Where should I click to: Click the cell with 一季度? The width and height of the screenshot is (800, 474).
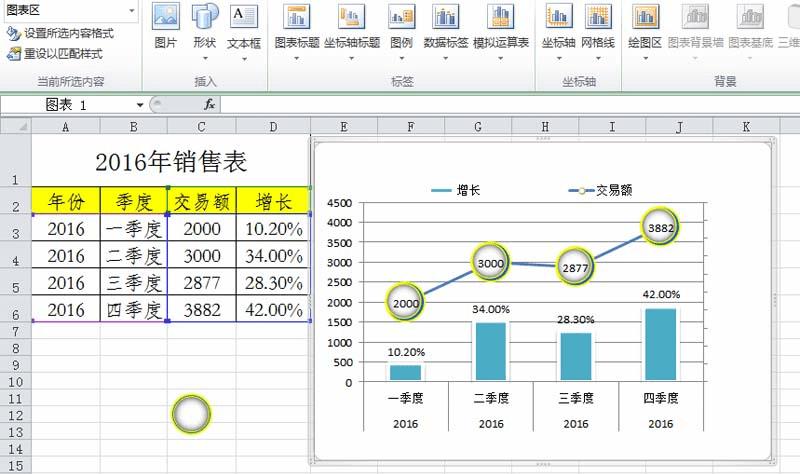click(x=134, y=229)
